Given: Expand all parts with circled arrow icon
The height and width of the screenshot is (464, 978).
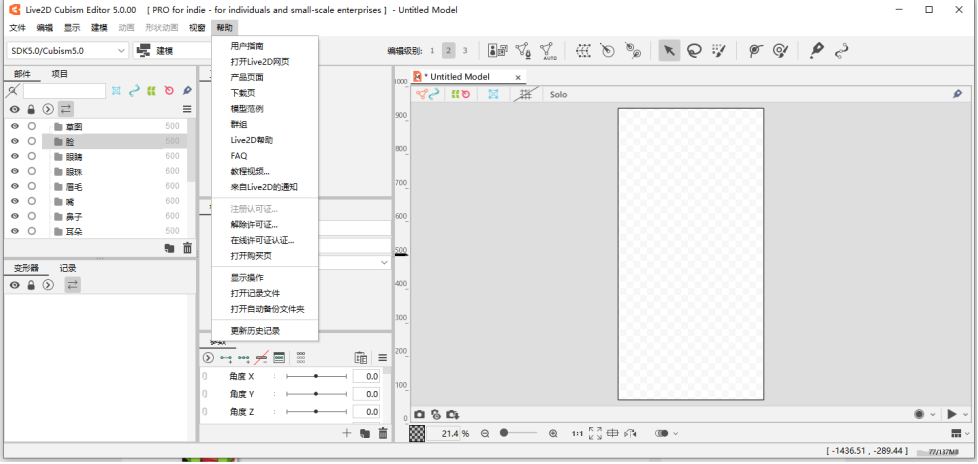Looking at the screenshot, I should (x=48, y=109).
